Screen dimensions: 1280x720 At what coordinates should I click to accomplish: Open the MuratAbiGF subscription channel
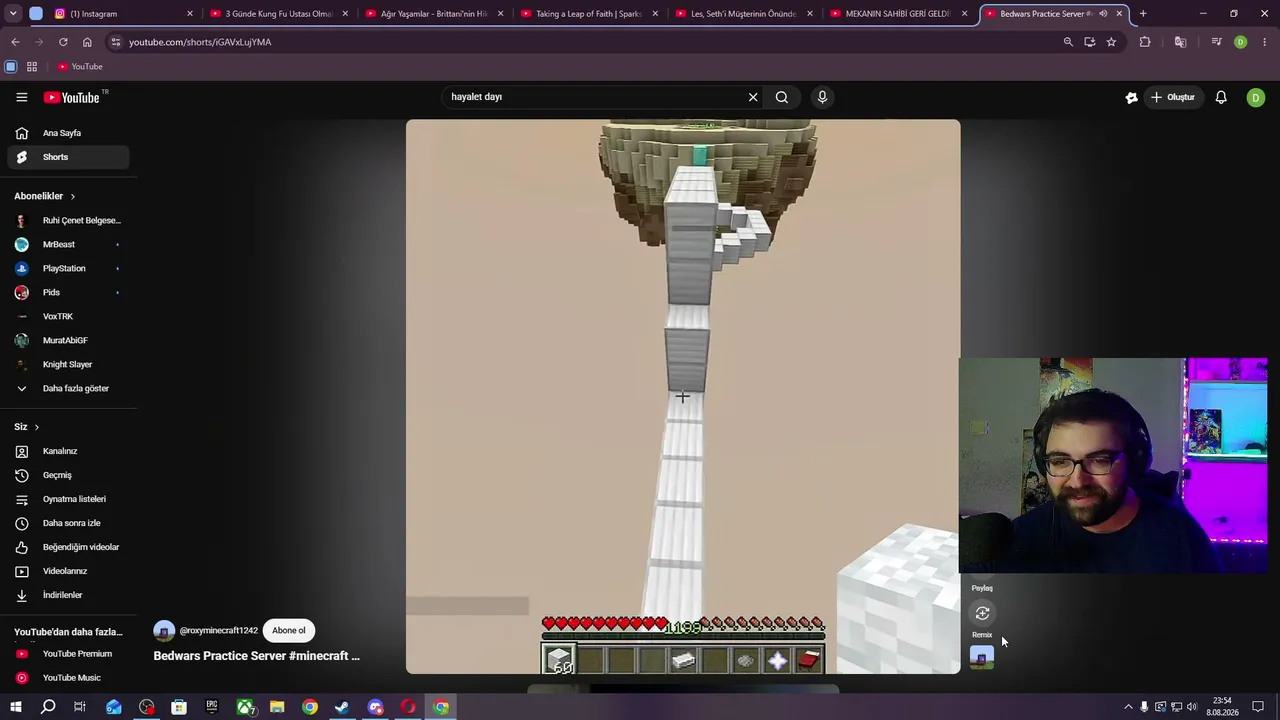[x=69, y=340]
